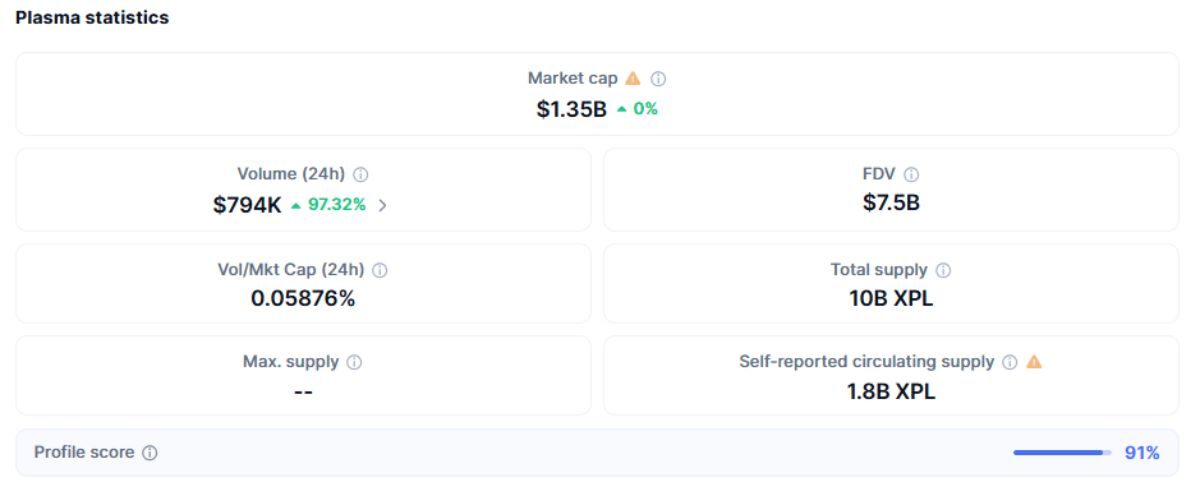
Task: Click info icon beside Self-reported circulating supply
Action: pos(1010,362)
